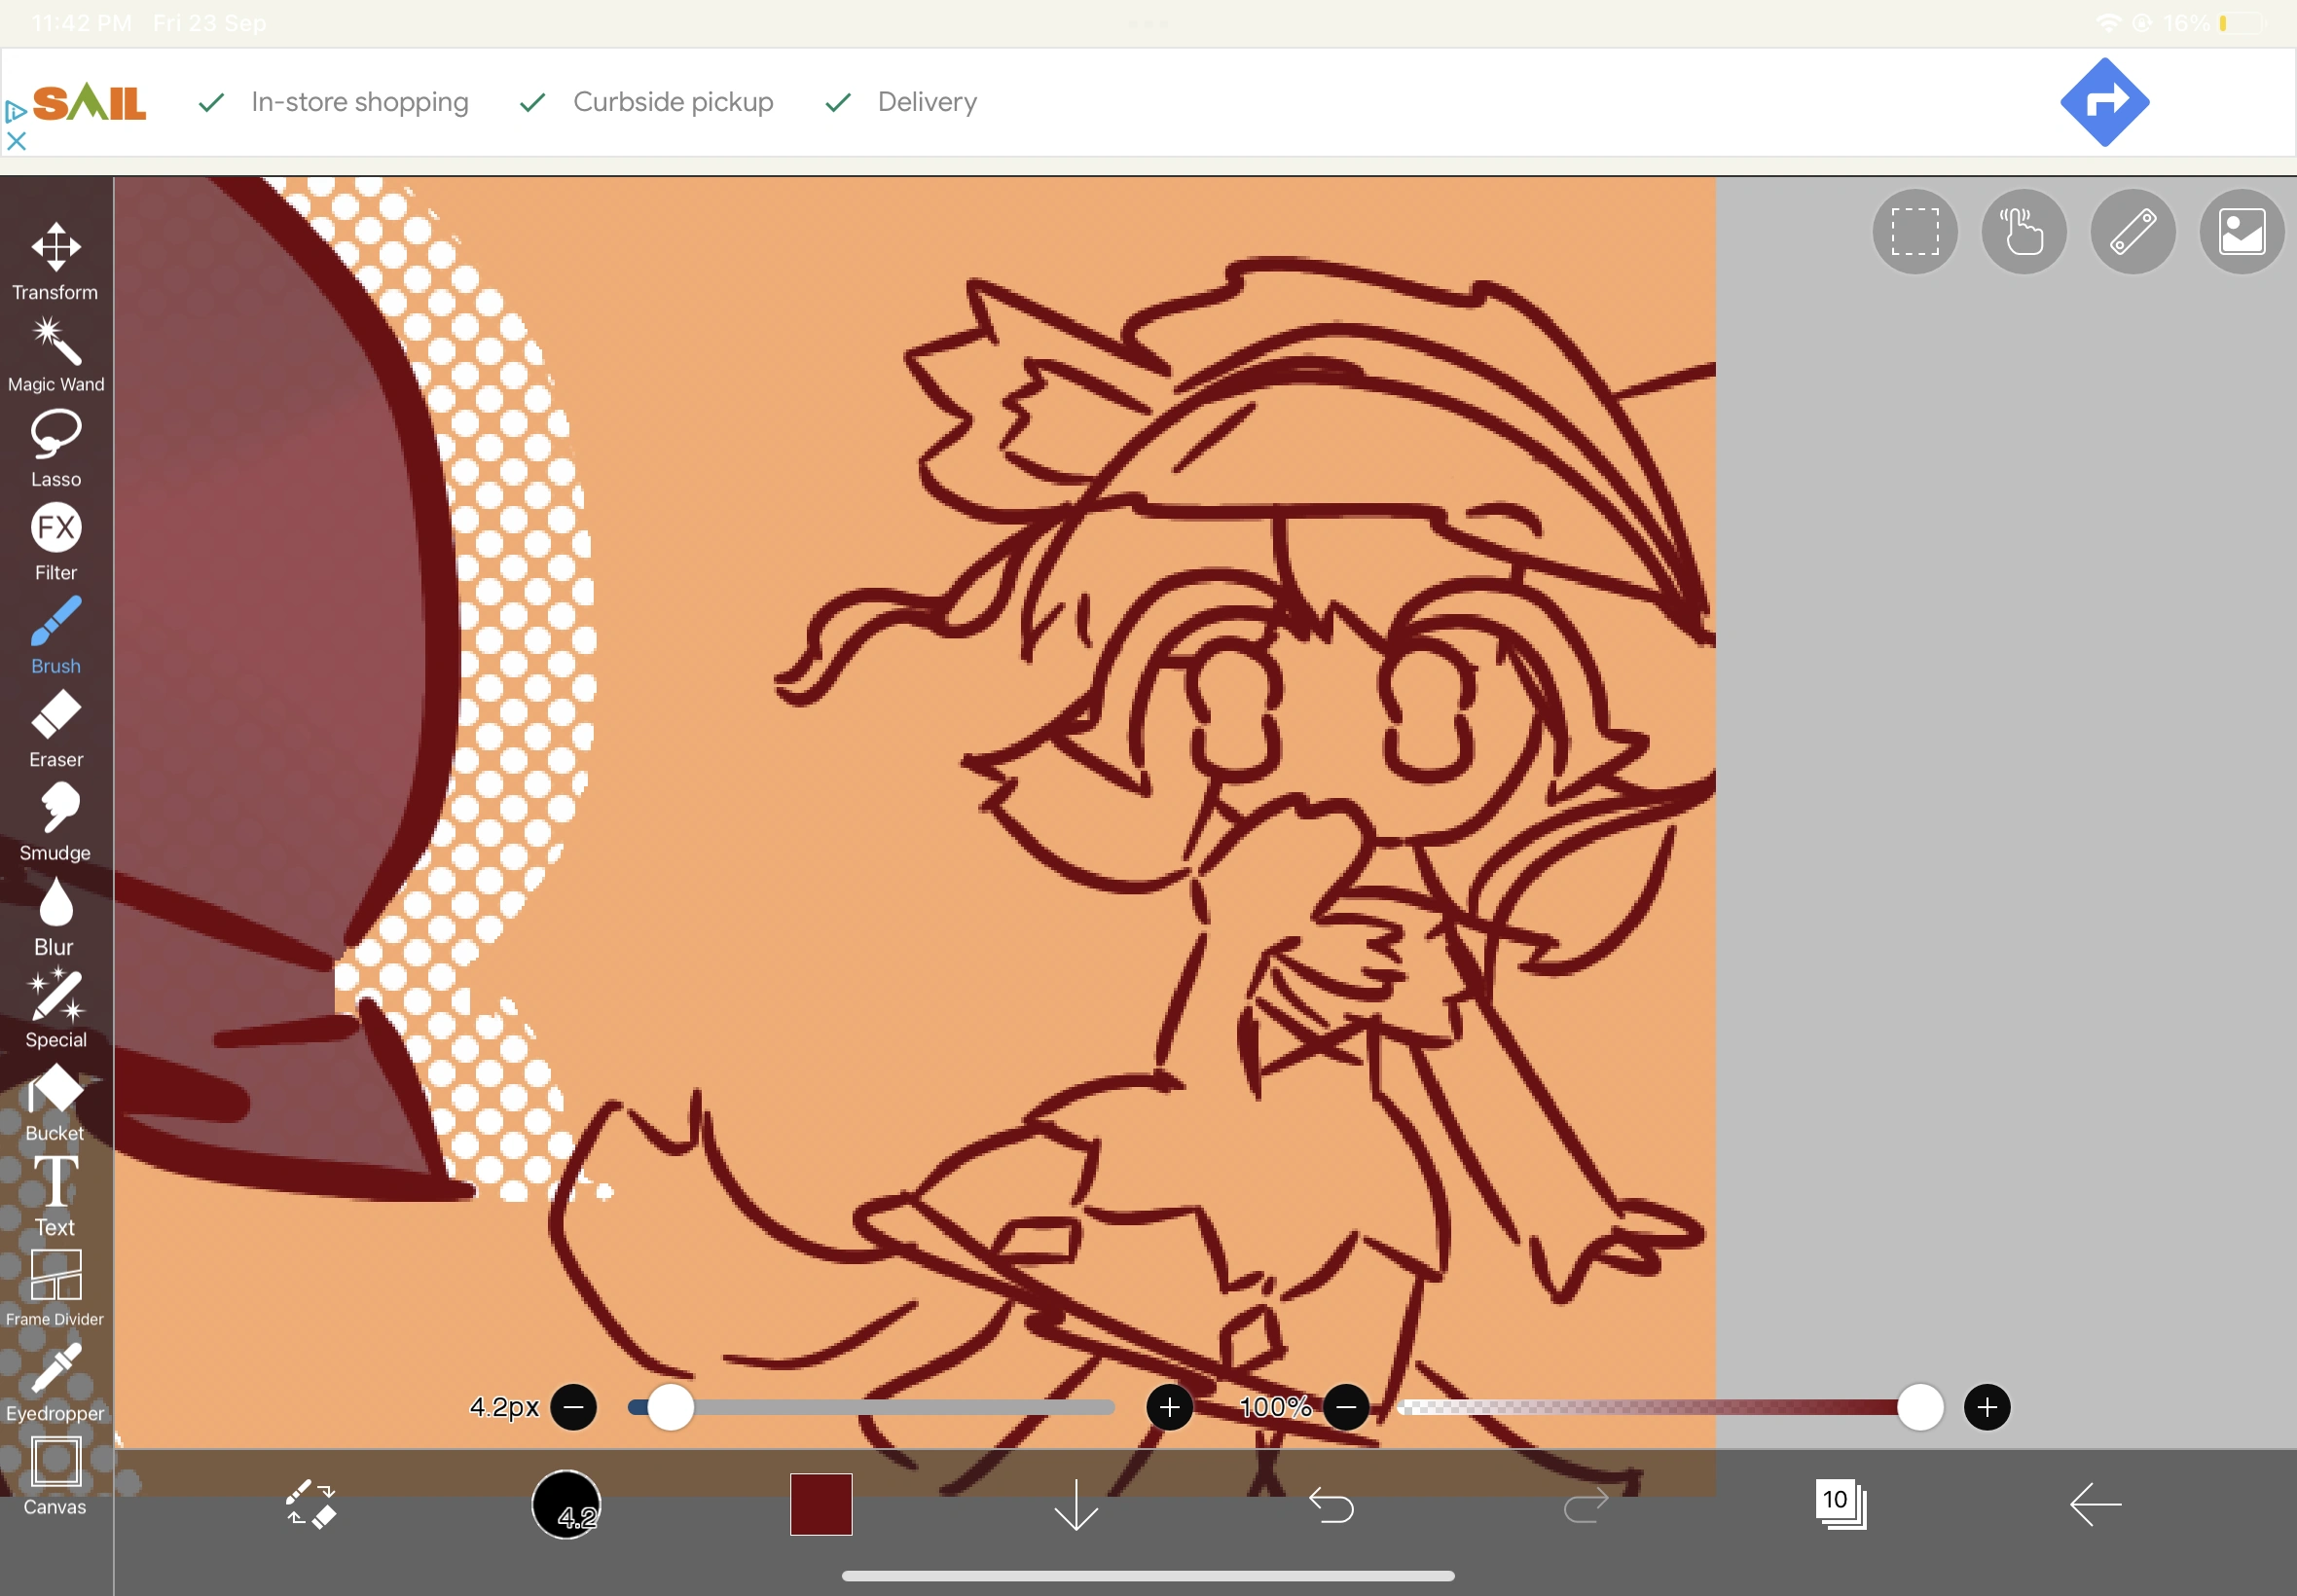
Task: Close the SAIL ad banner
Action: 15,142
